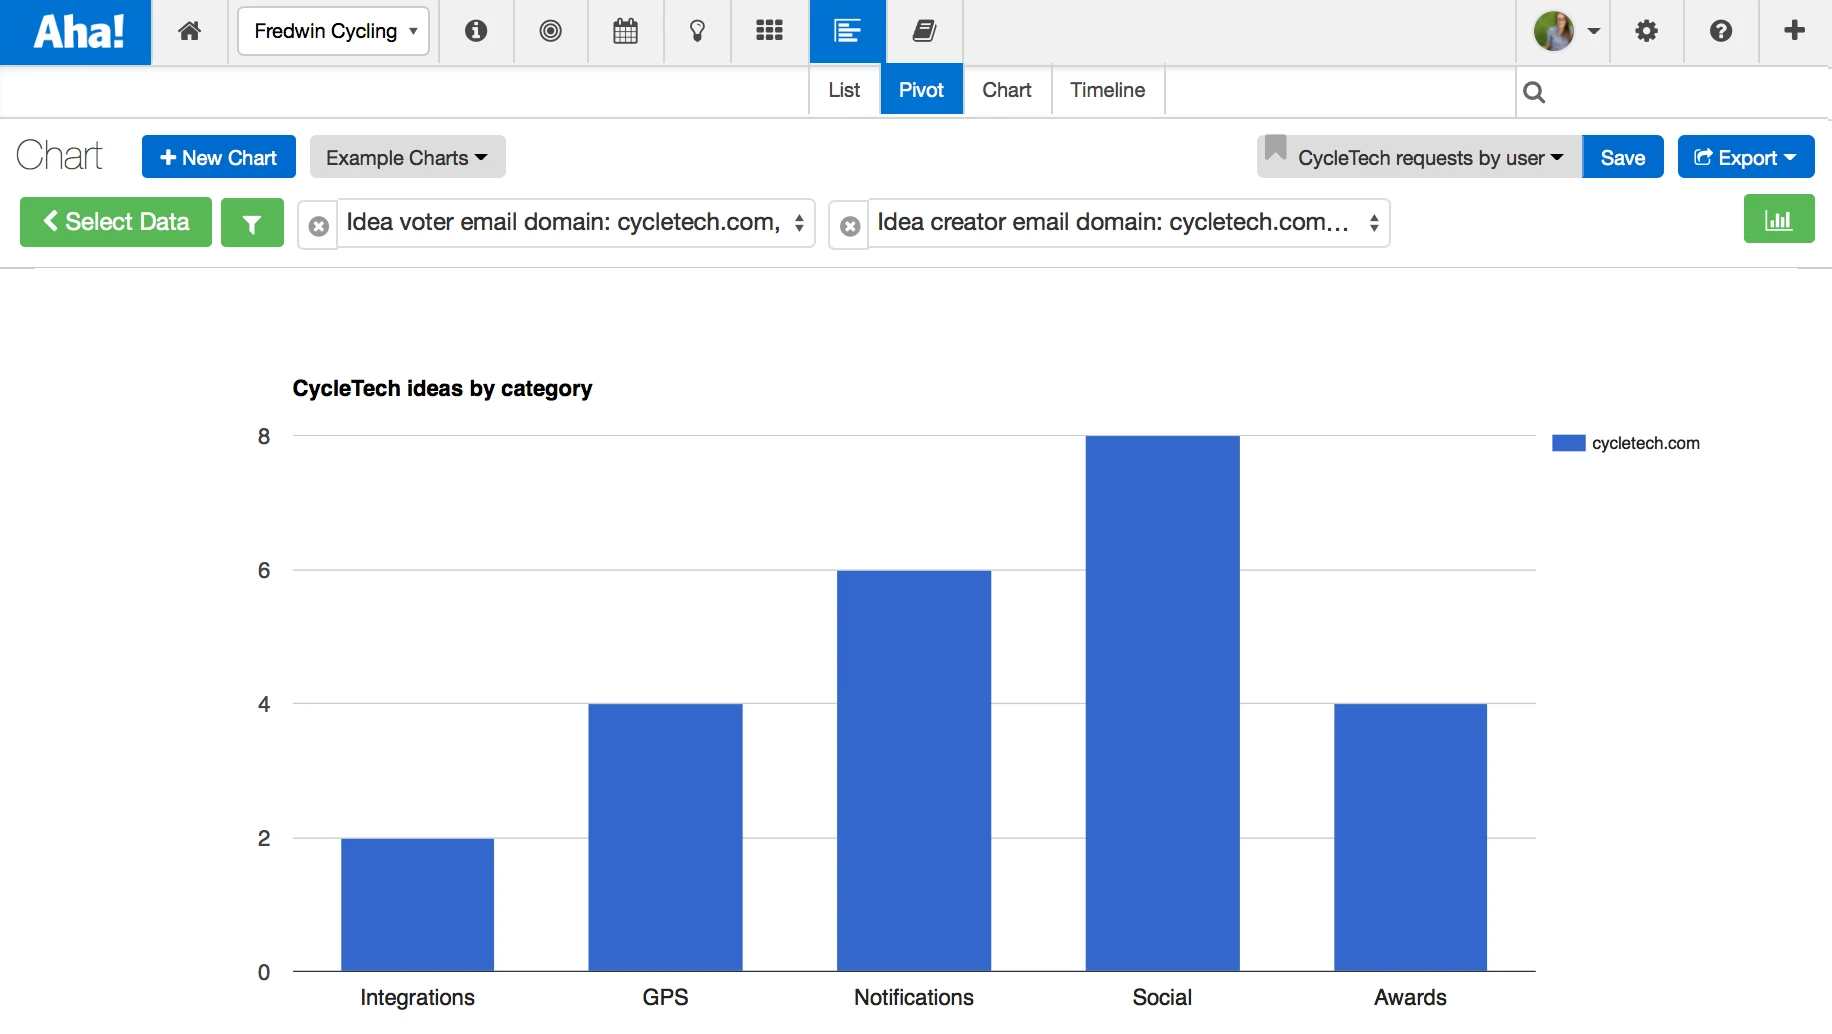Click the Awards axis label

tap(1410, 997)
